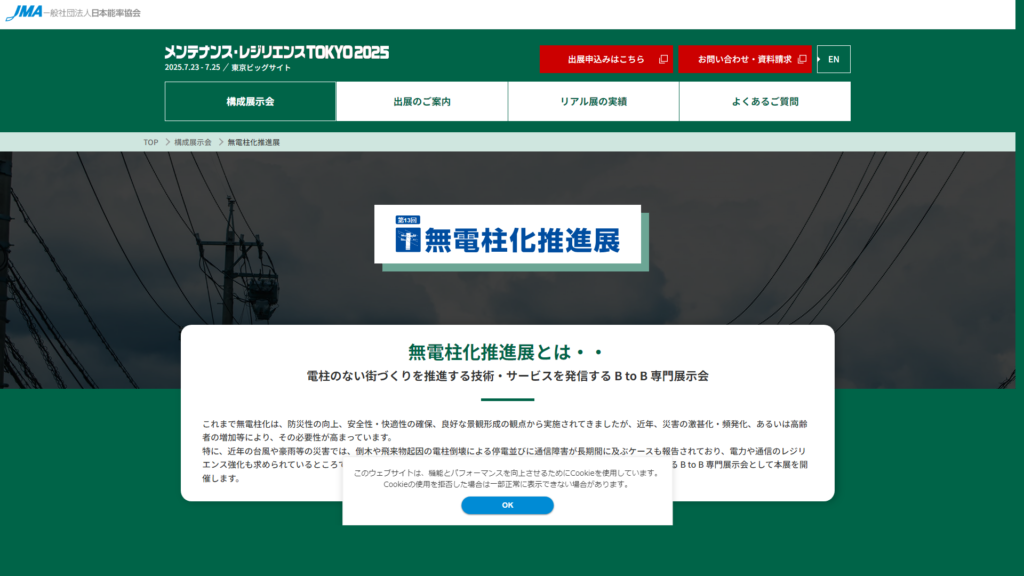Image resolution: width=1024 pixels, height=576 pixels.
Task: Click the JMA logo at top left
Action: coord(24,12)
